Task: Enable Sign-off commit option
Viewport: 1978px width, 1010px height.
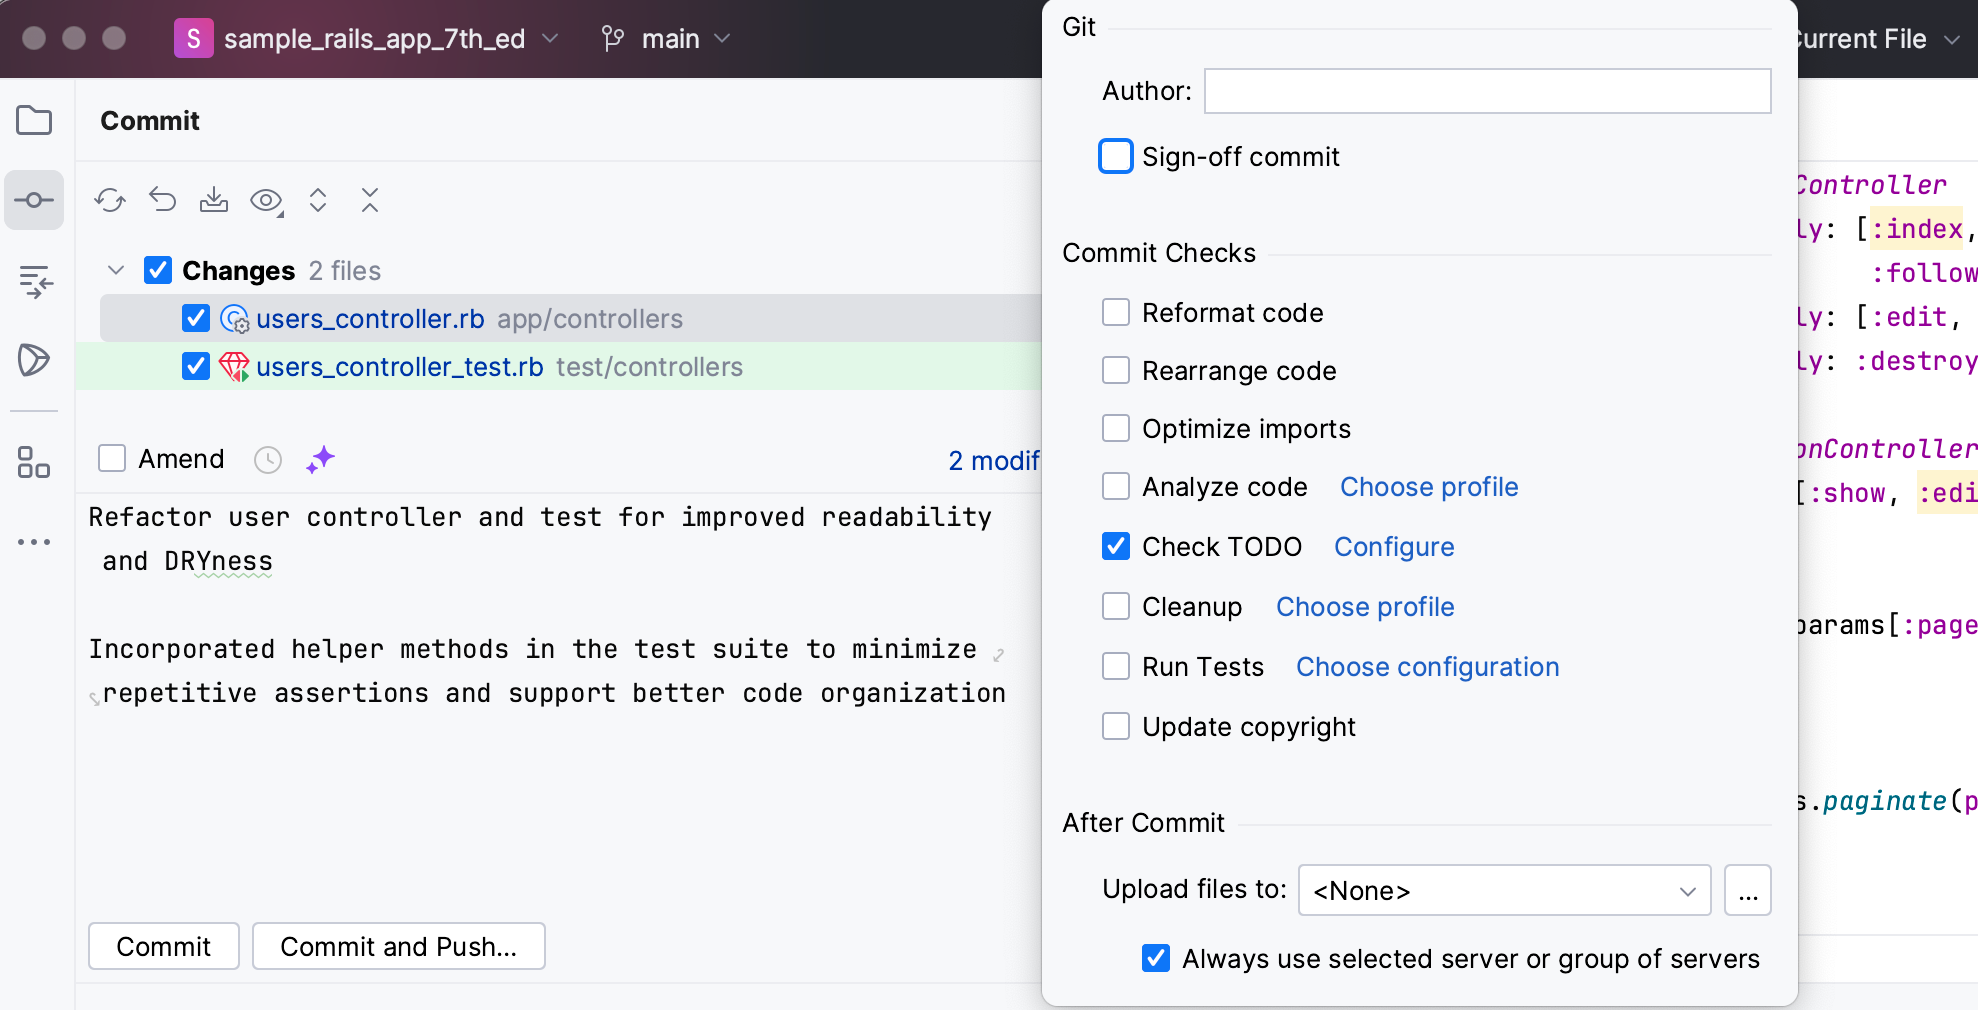Action: (x=1115, y=156)
